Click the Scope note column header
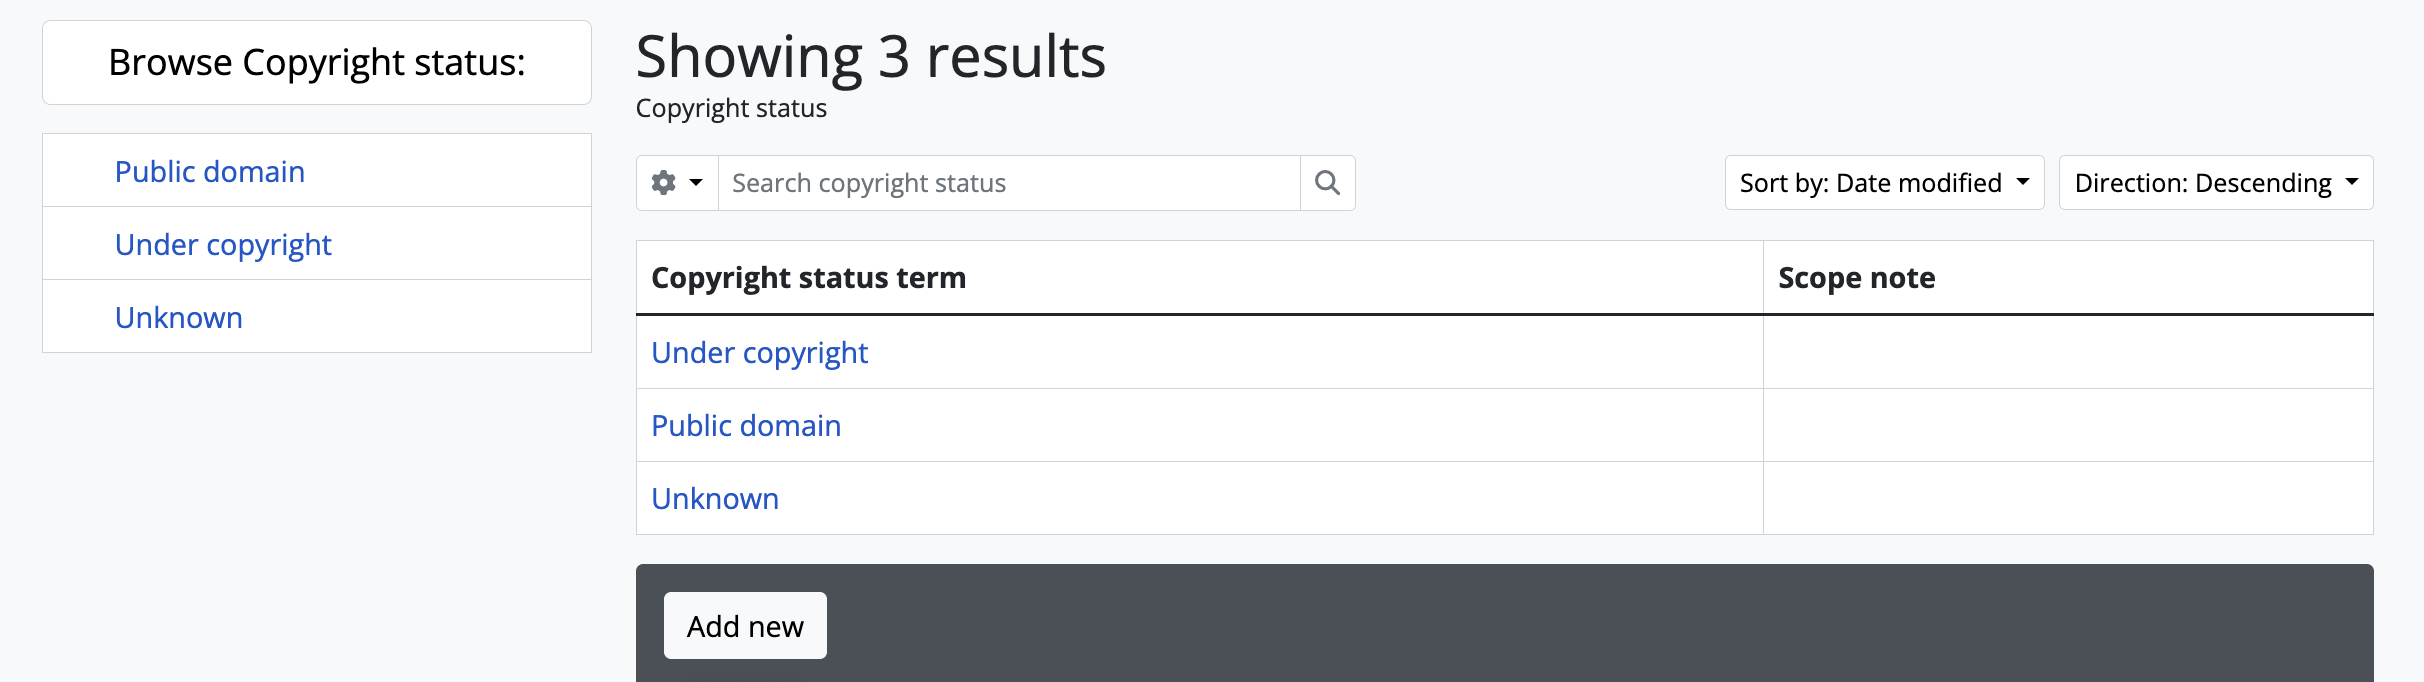The width and height of the screenshot is (2424, 682). [x=1856, y=278]
